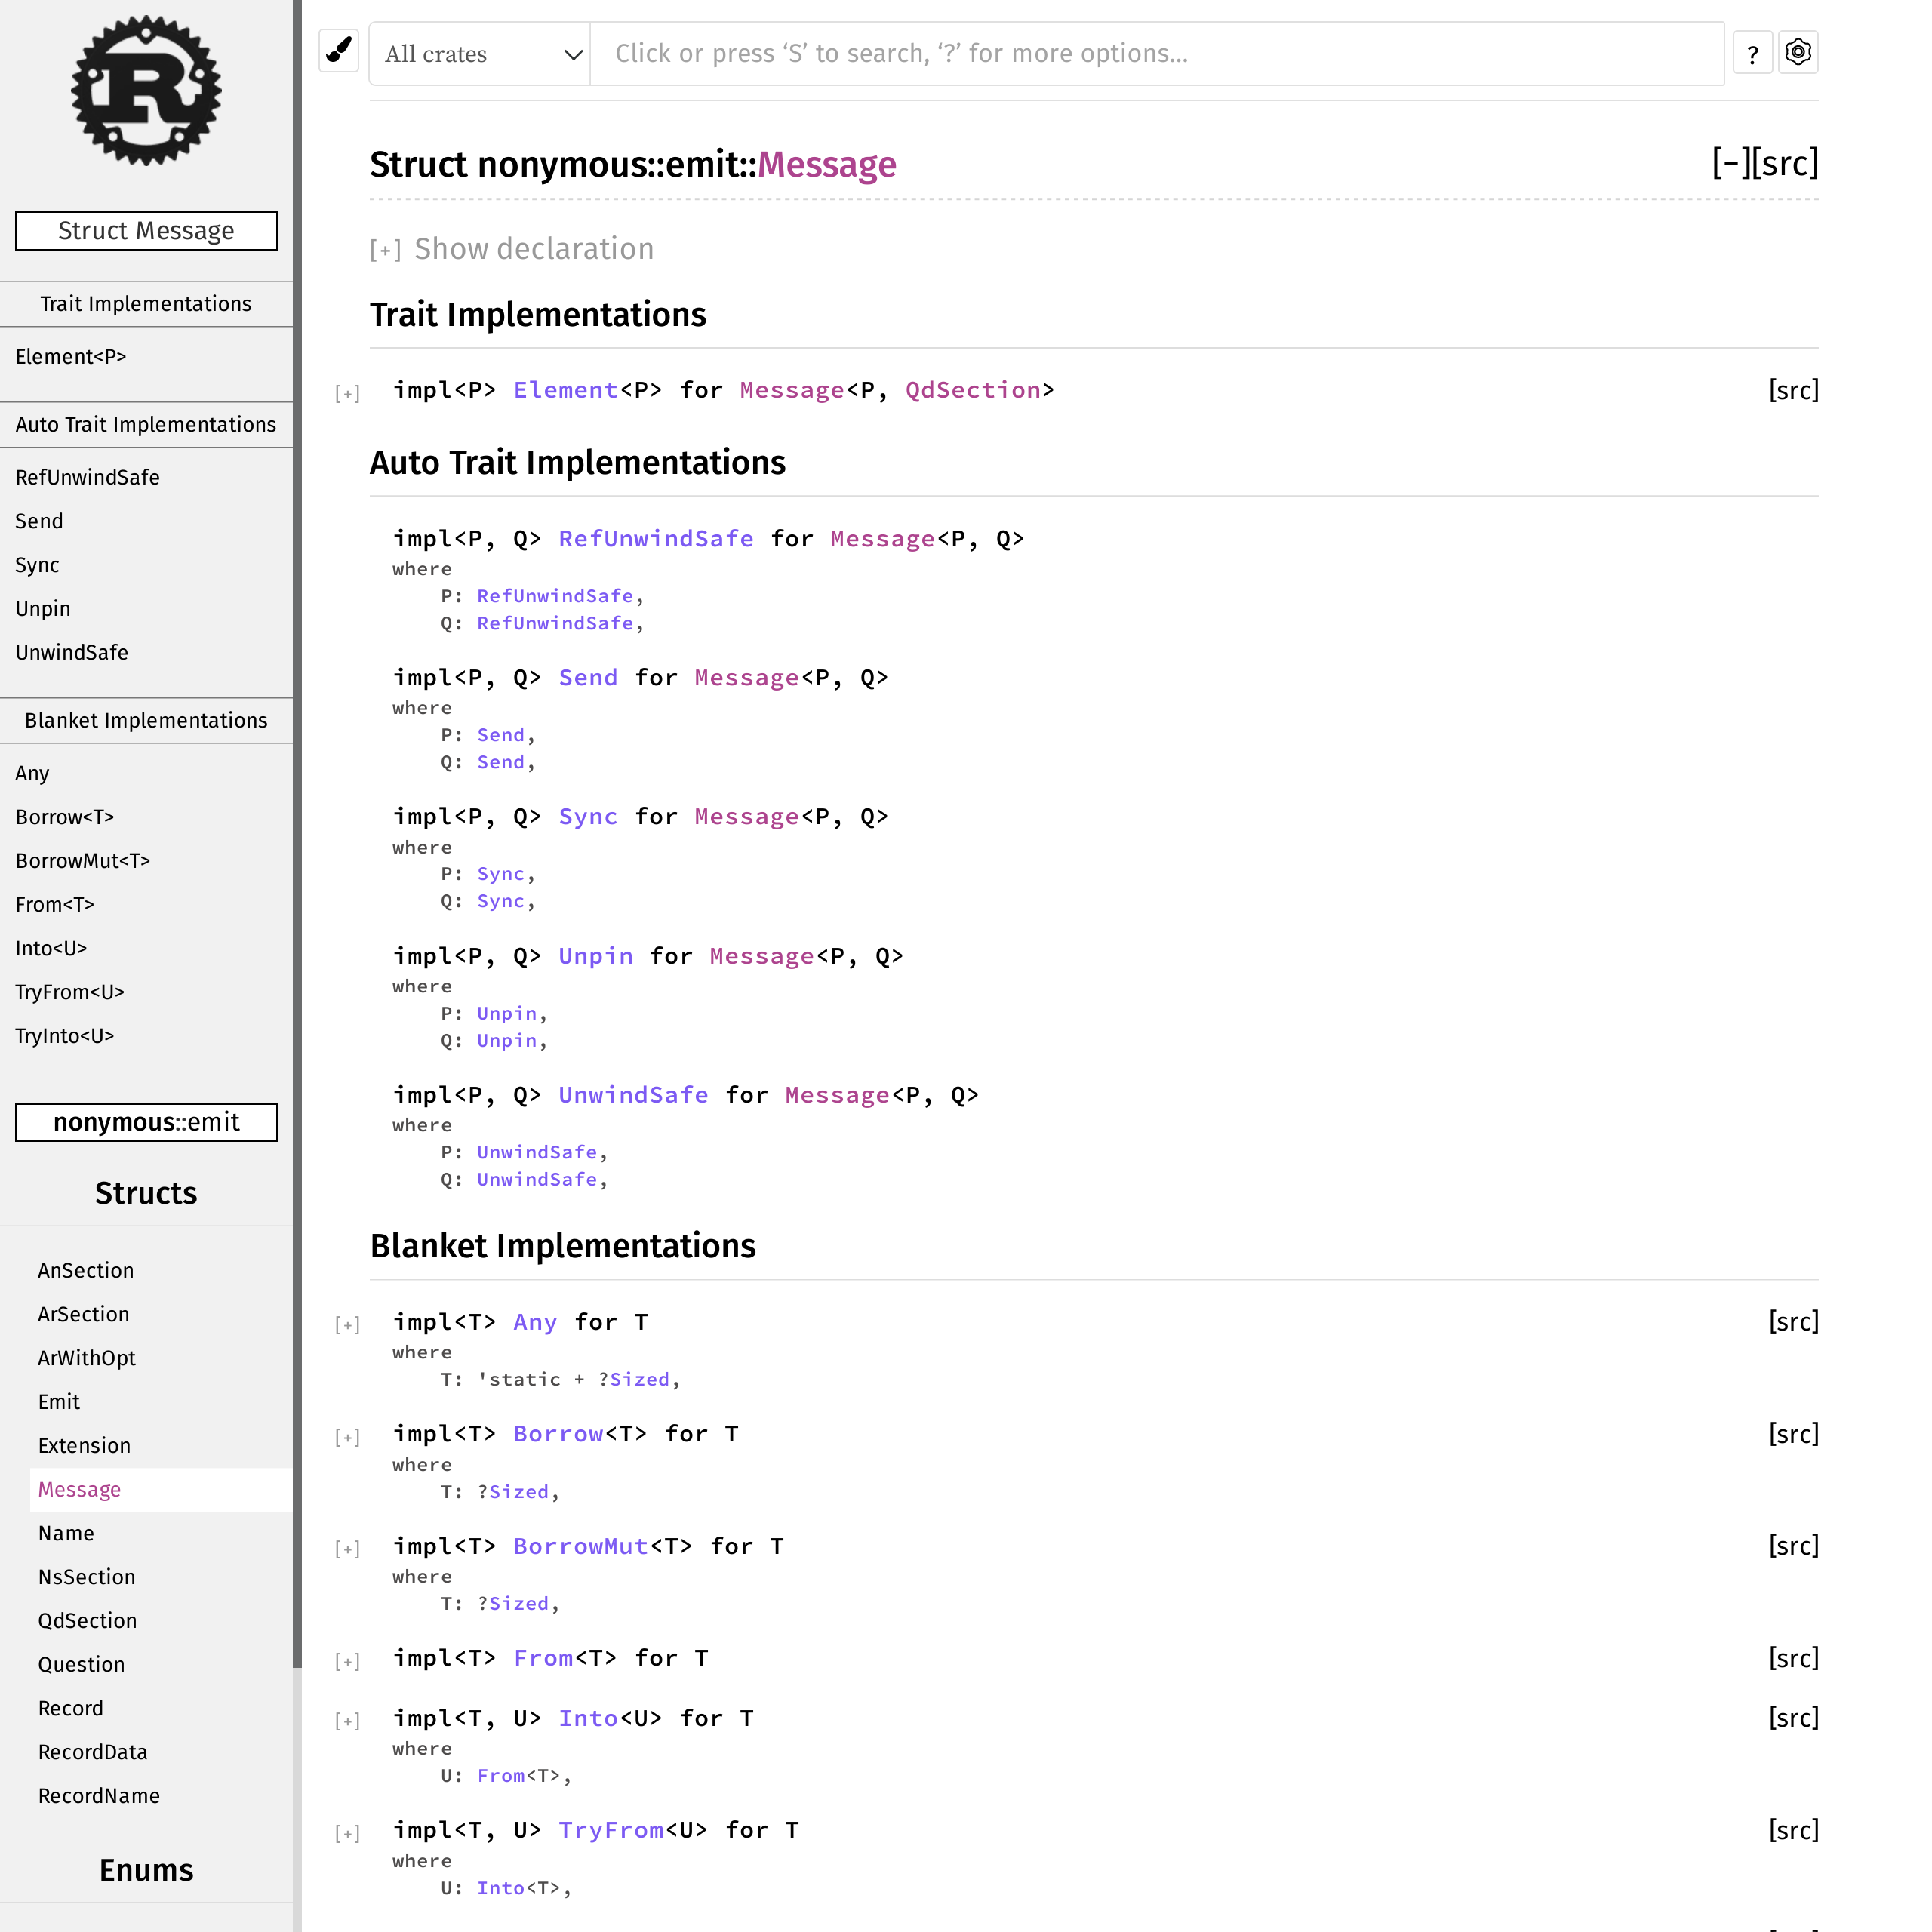Open QdSection struct in sidebar
The height and width of the screenshot is (1932, 1932).
click(87, 1620)
